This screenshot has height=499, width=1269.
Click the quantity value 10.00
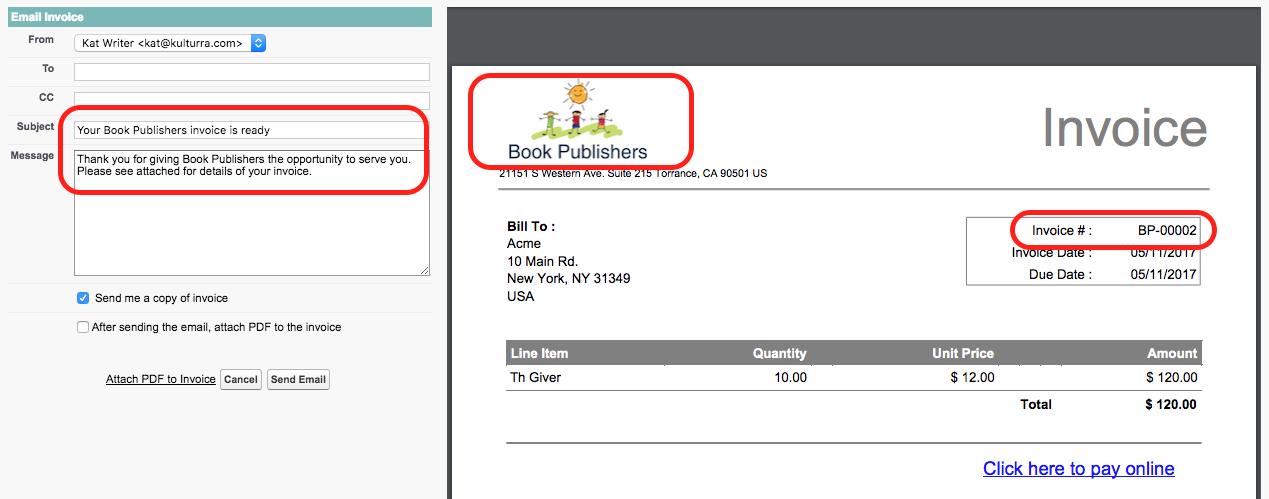(x=790, y=377)
